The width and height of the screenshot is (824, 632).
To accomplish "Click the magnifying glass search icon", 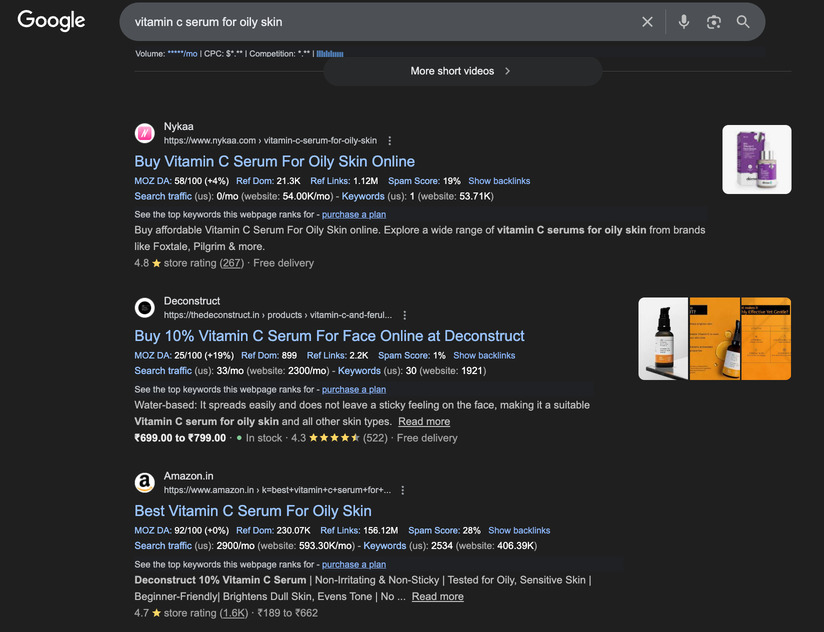I will pyautogui.click(x=743, y=22).
